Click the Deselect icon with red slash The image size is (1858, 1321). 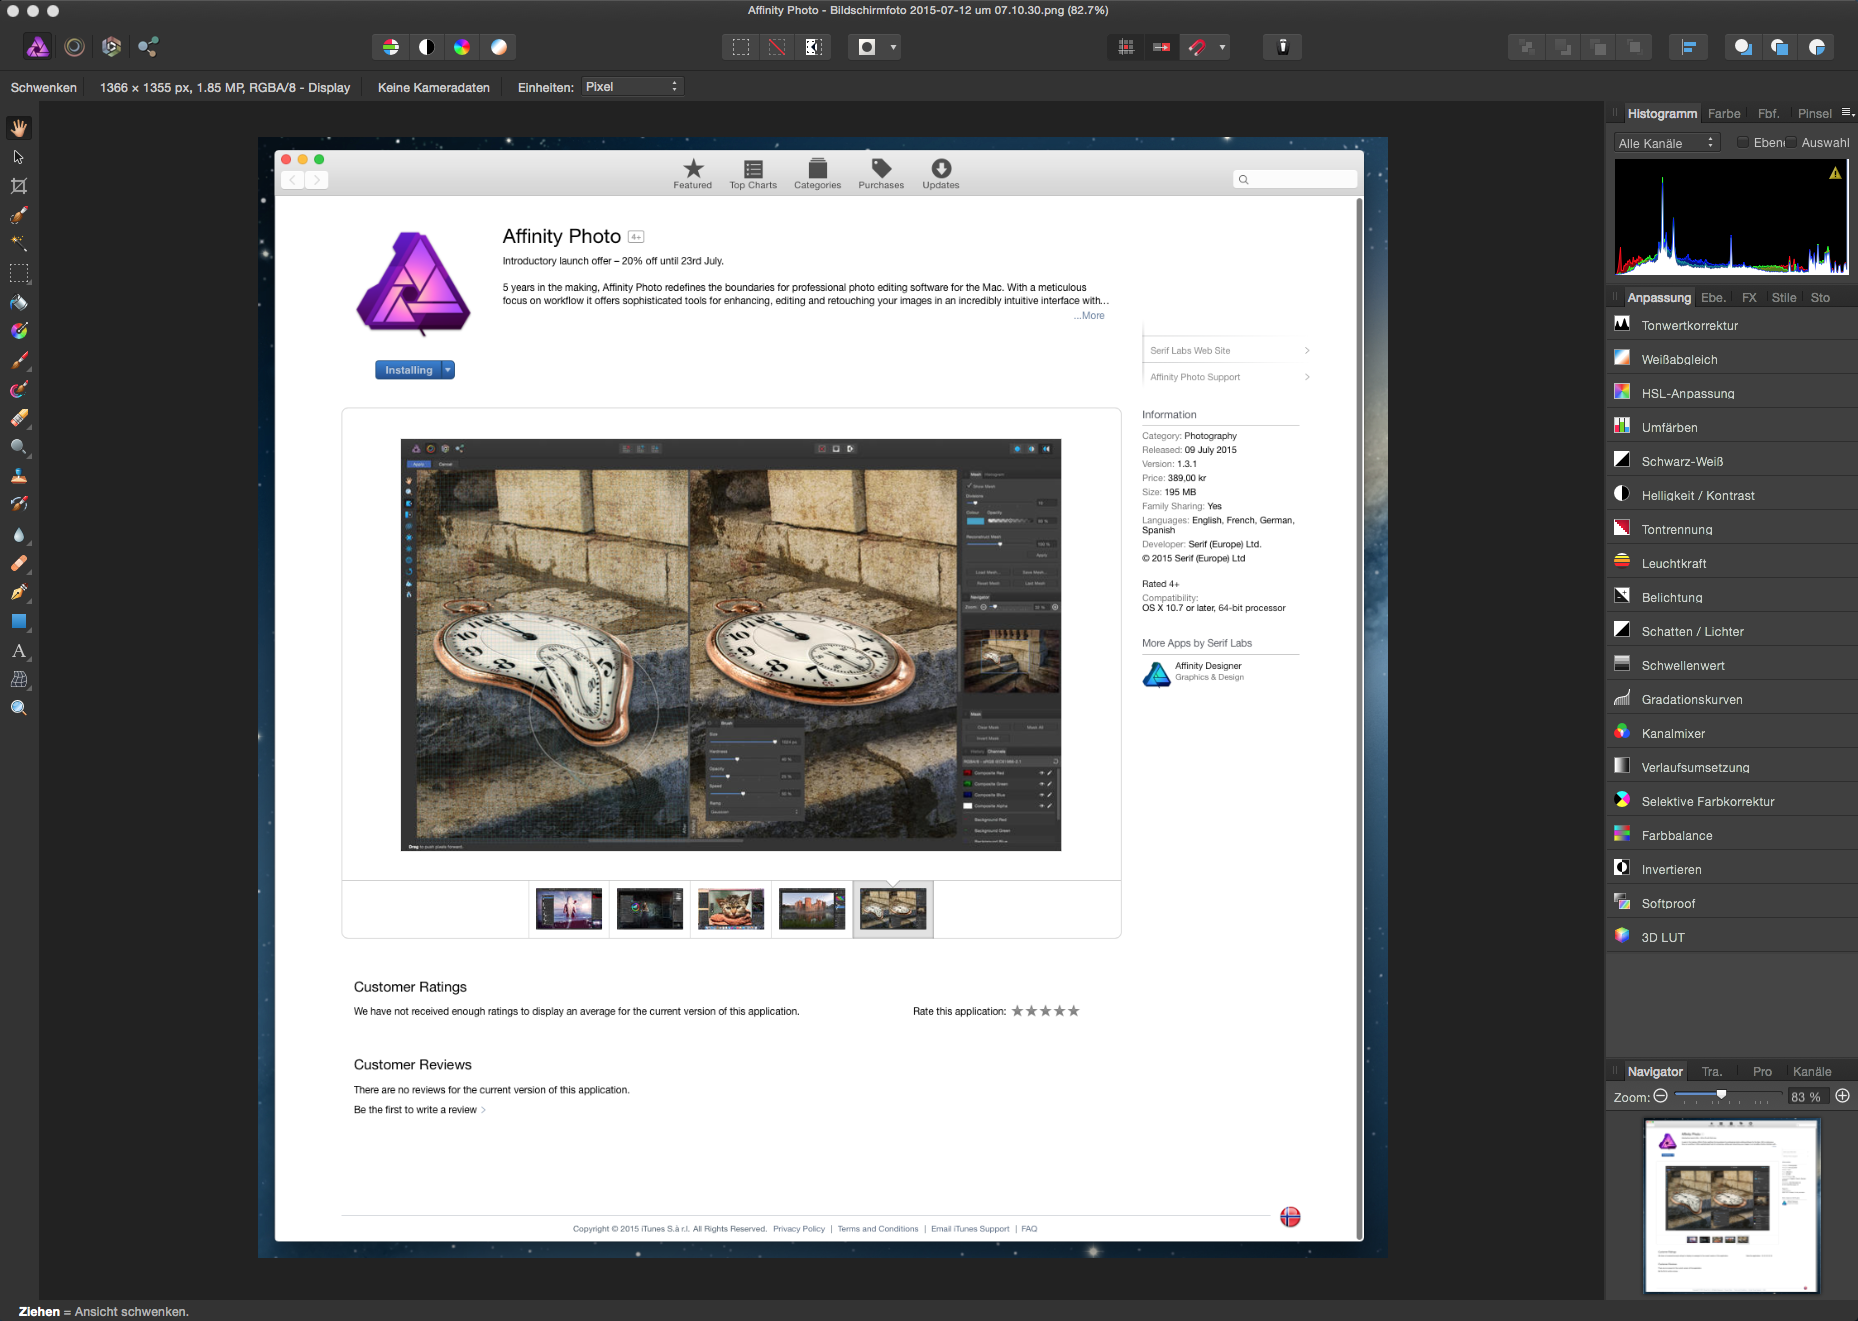(777, 47)
